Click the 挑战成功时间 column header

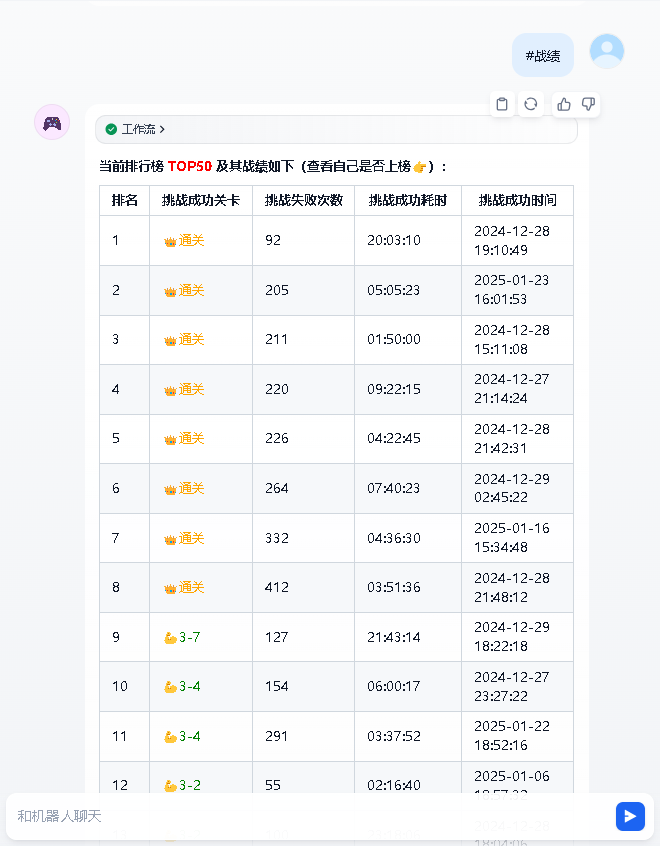[x=517, y=200]
